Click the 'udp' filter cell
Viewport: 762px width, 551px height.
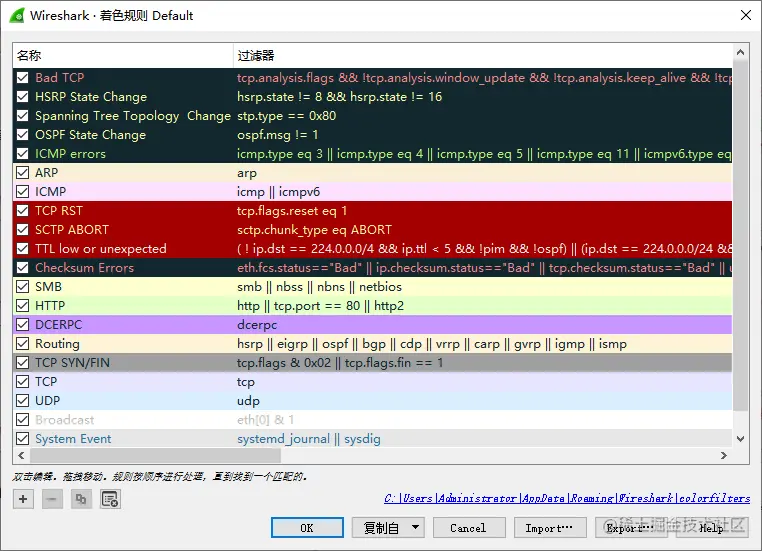coord(248,401)
